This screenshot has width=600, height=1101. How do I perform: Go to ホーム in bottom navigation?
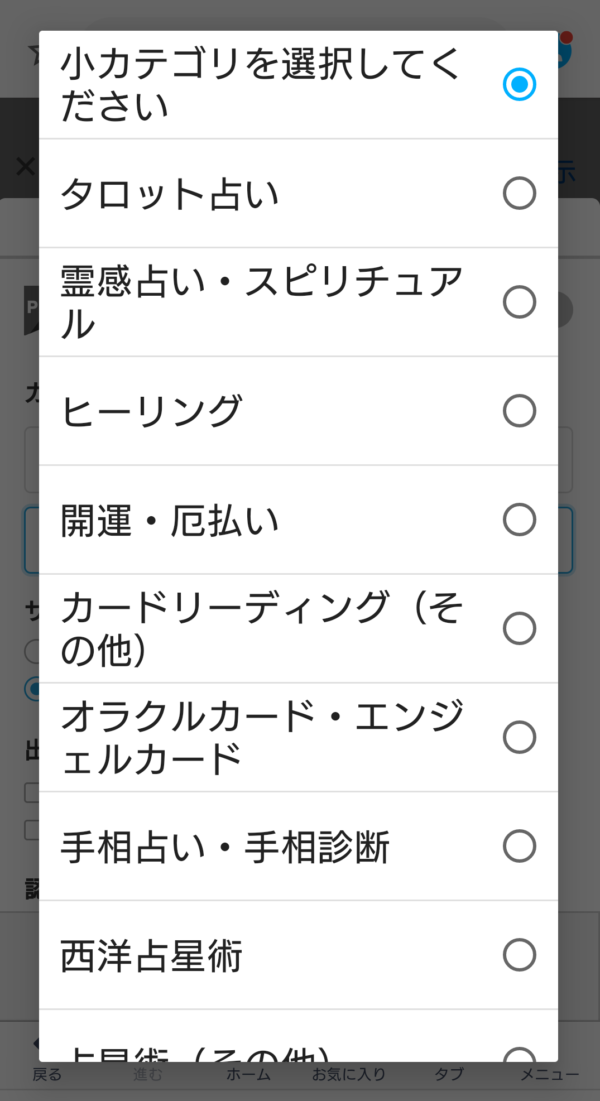[248, 1075]
